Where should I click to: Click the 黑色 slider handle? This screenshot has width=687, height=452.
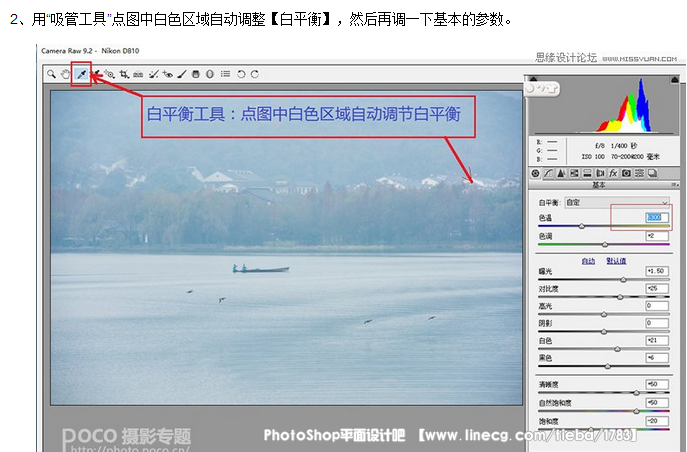tap(608, 366)
